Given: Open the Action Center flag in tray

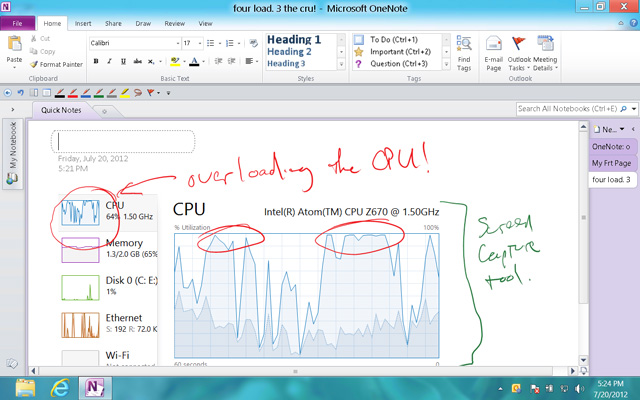Looking at the screenshot, I should click(534, 389).
